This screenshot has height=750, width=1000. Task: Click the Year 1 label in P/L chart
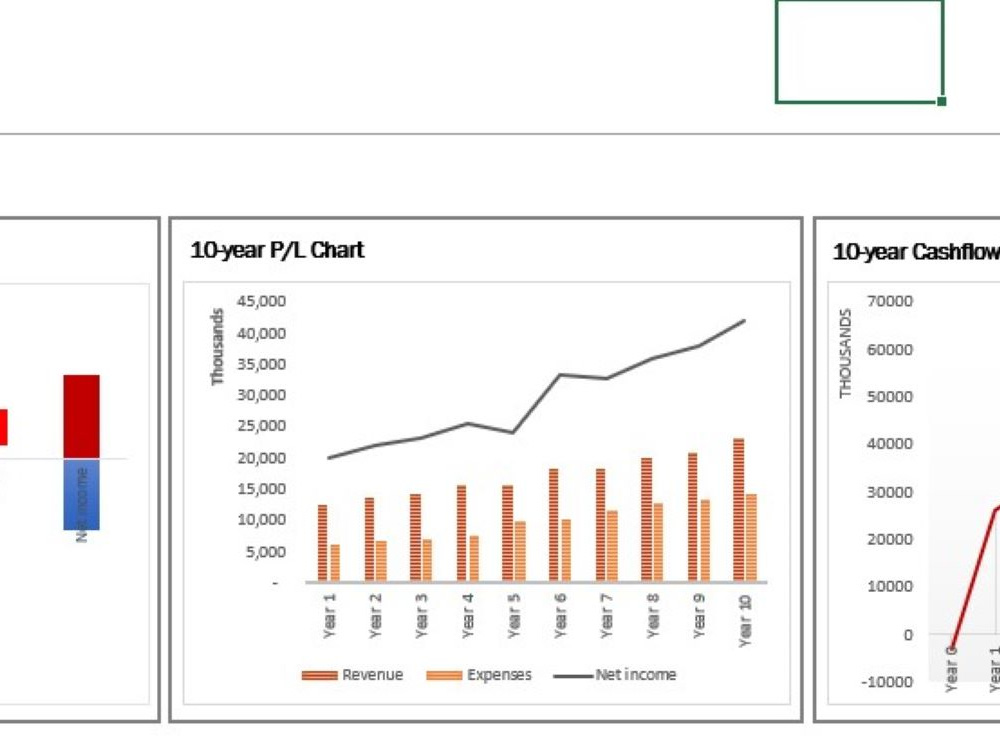[x=329, y=615]
